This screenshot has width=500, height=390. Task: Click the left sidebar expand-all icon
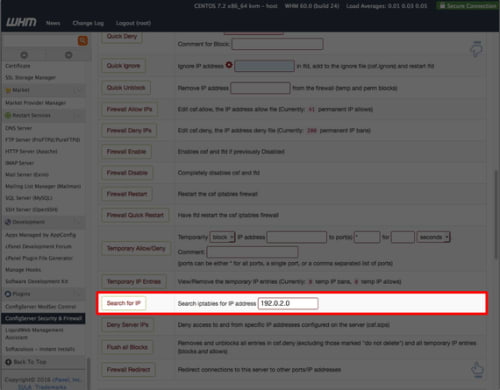[x=24, y=55]
